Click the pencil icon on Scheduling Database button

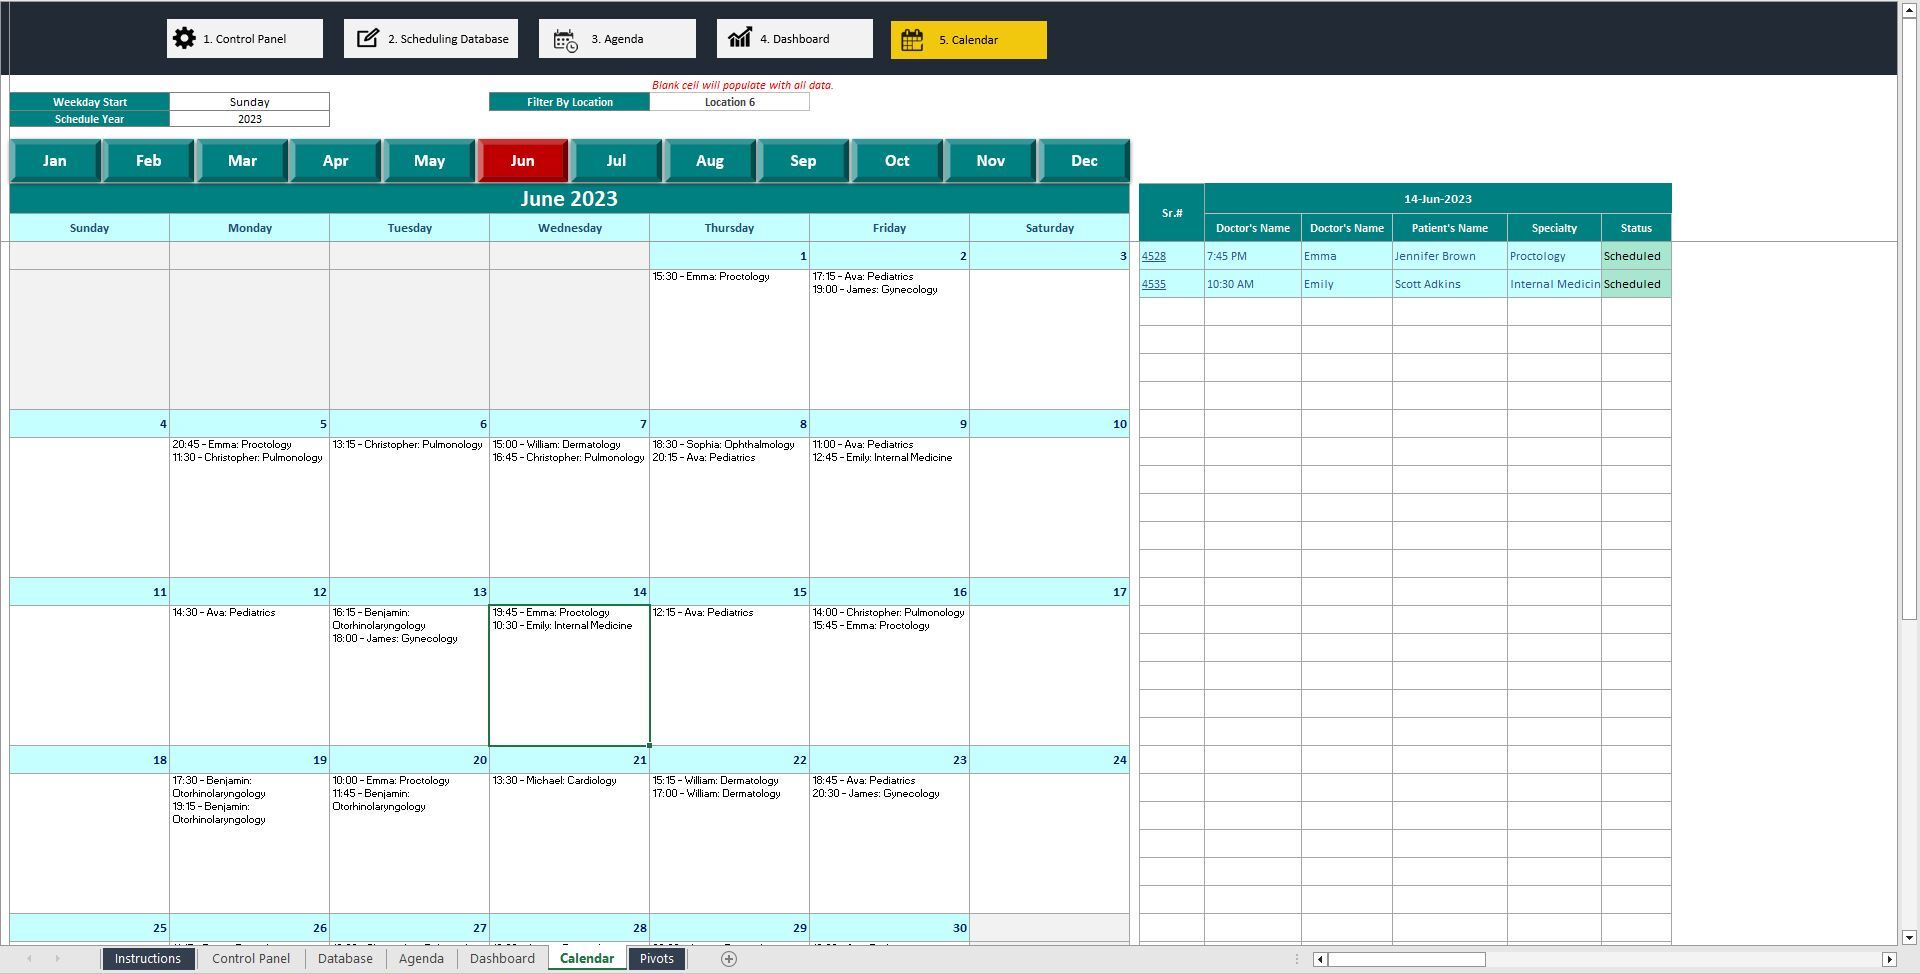[x=366, y=38]
